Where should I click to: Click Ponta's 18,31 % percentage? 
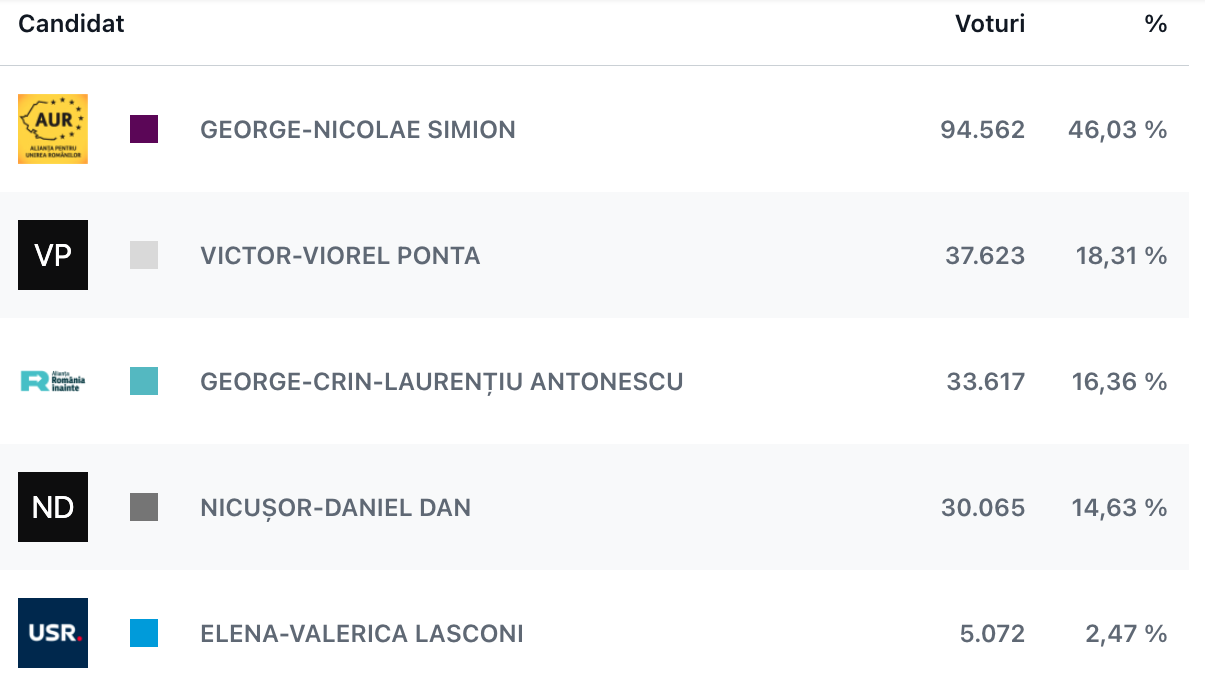click(x=1121, y=256)
